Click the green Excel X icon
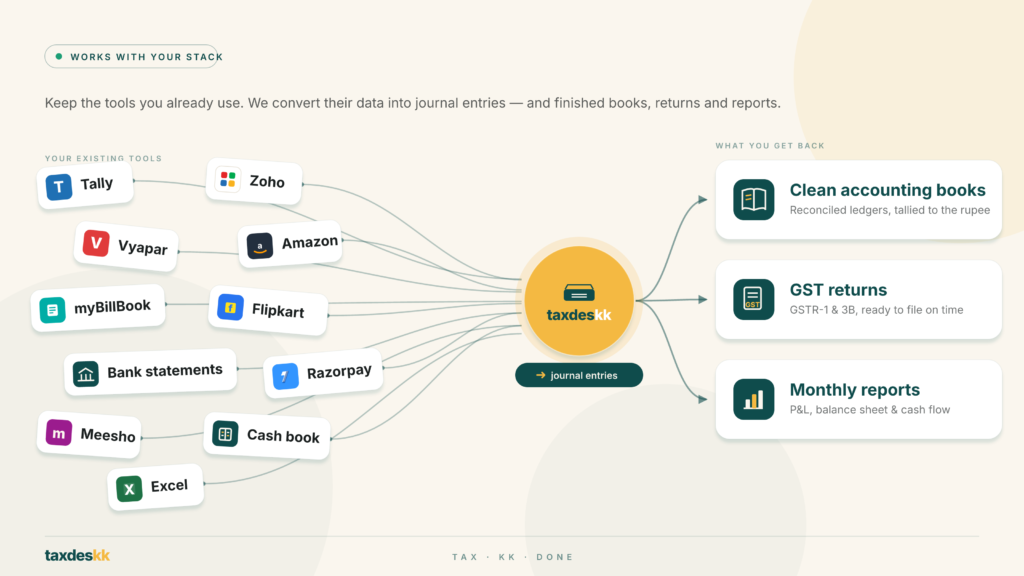Screen dimensions: 1024x576 [x=129, y=488]
